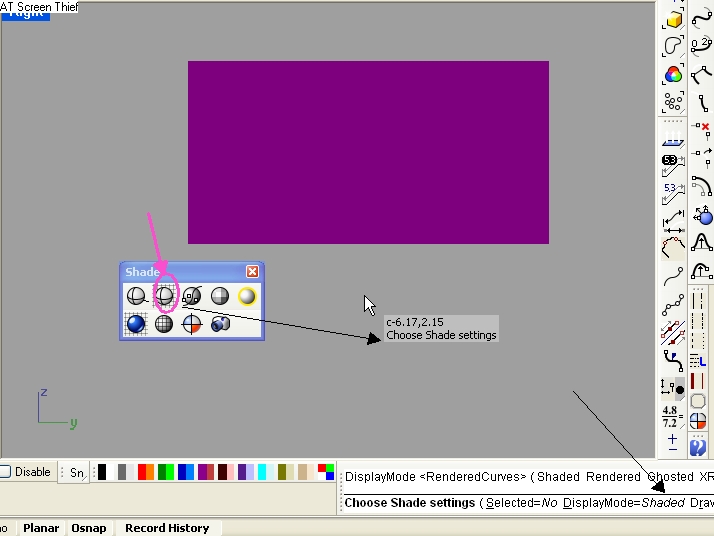Toggle Record History in status bar
This screenshot has width=714, height=536.
pos(167,528)
